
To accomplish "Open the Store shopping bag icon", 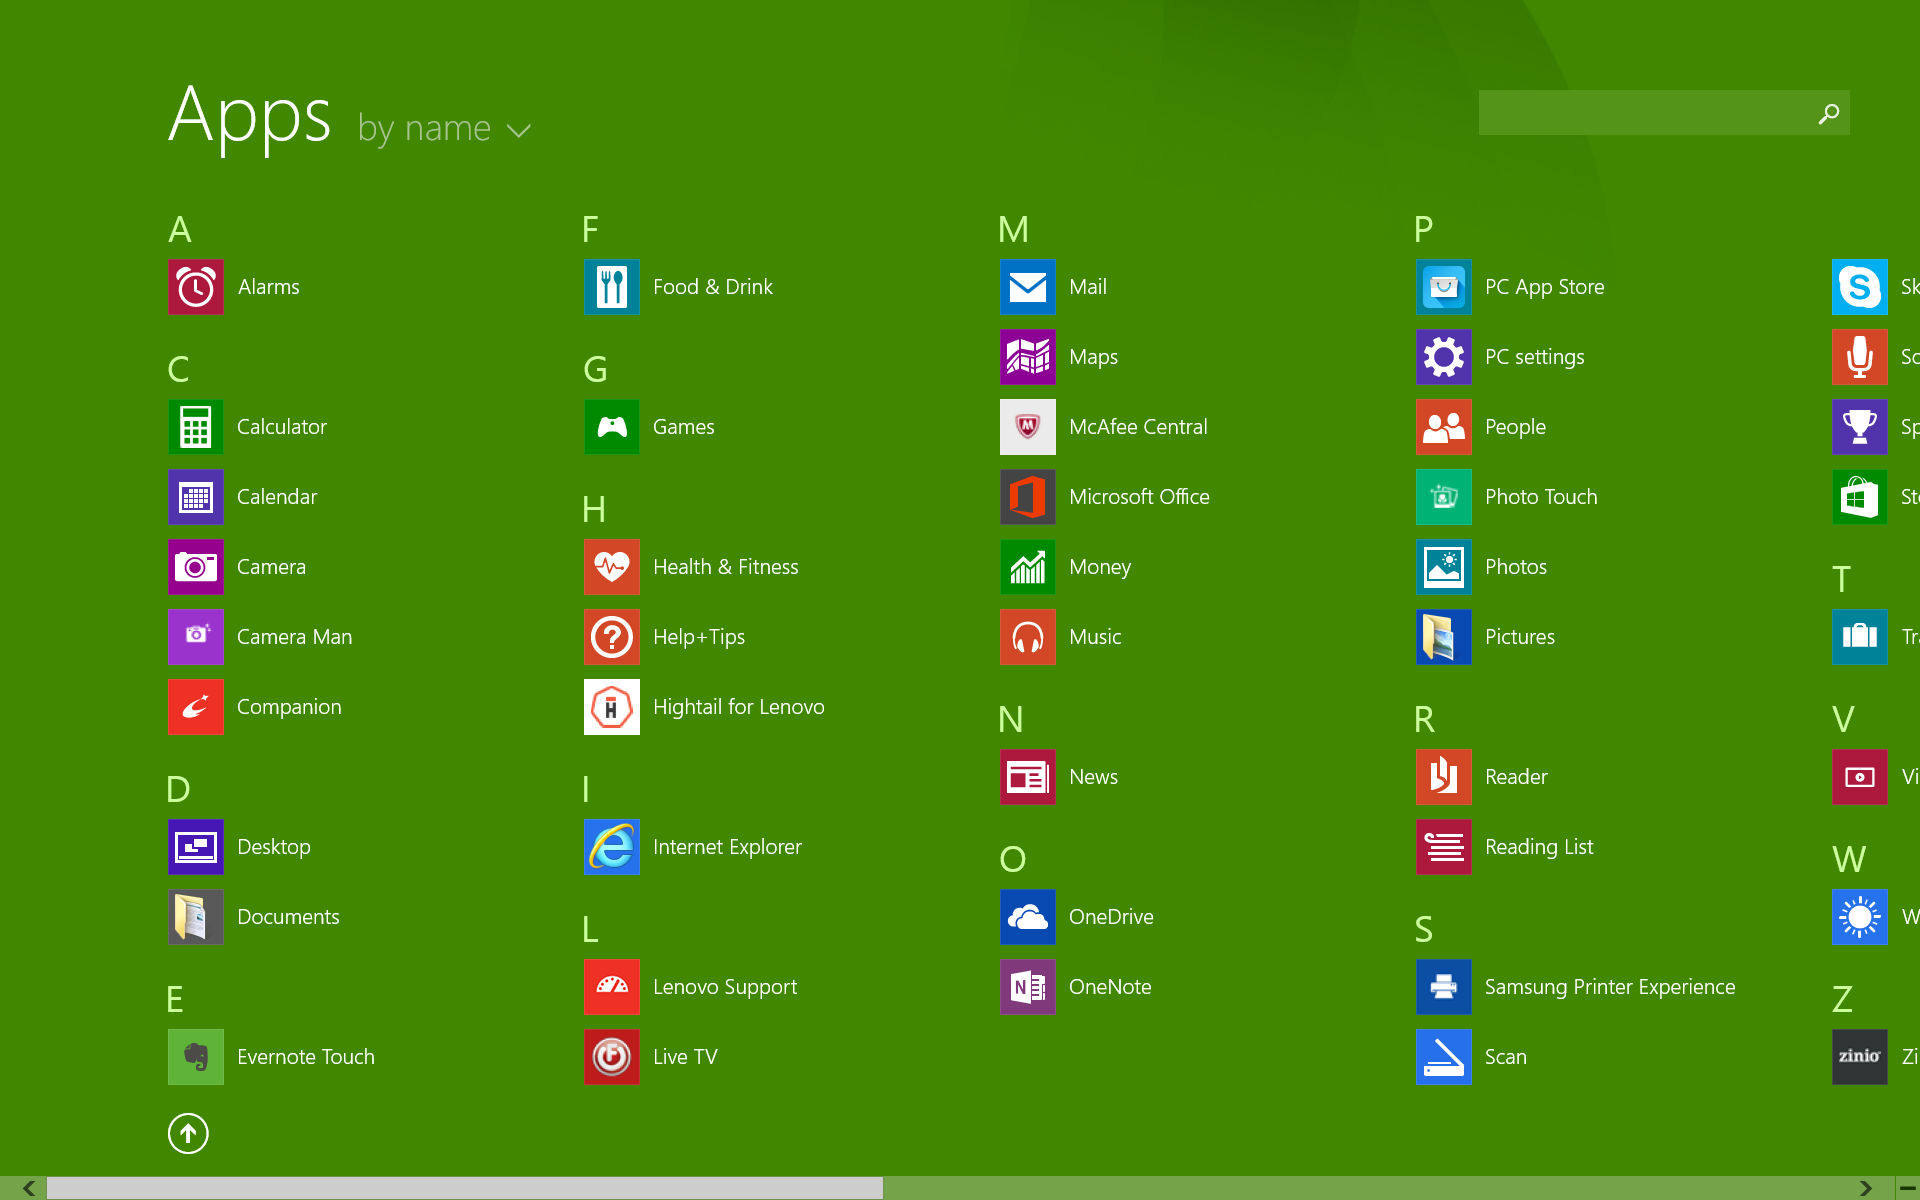I will [x=1859, y=497].
